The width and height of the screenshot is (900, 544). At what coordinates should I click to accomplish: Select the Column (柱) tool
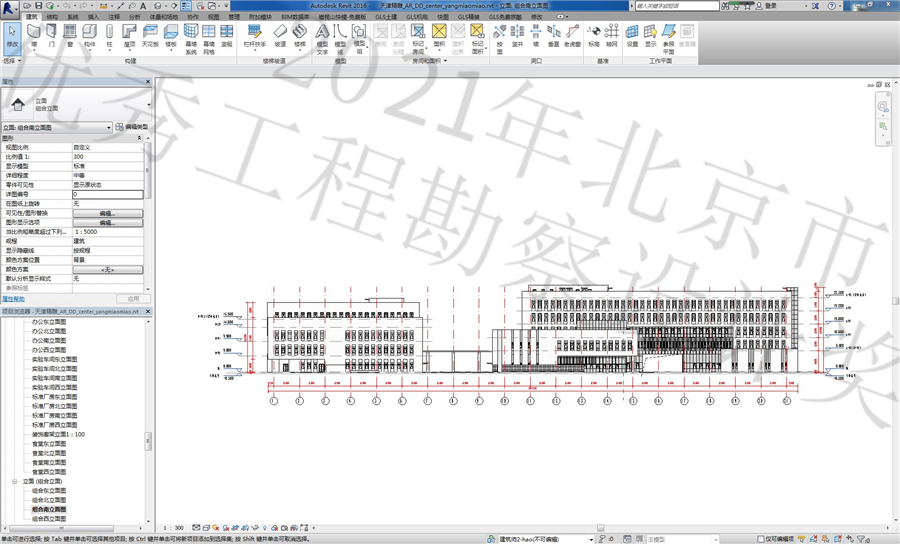pos(109,34)
